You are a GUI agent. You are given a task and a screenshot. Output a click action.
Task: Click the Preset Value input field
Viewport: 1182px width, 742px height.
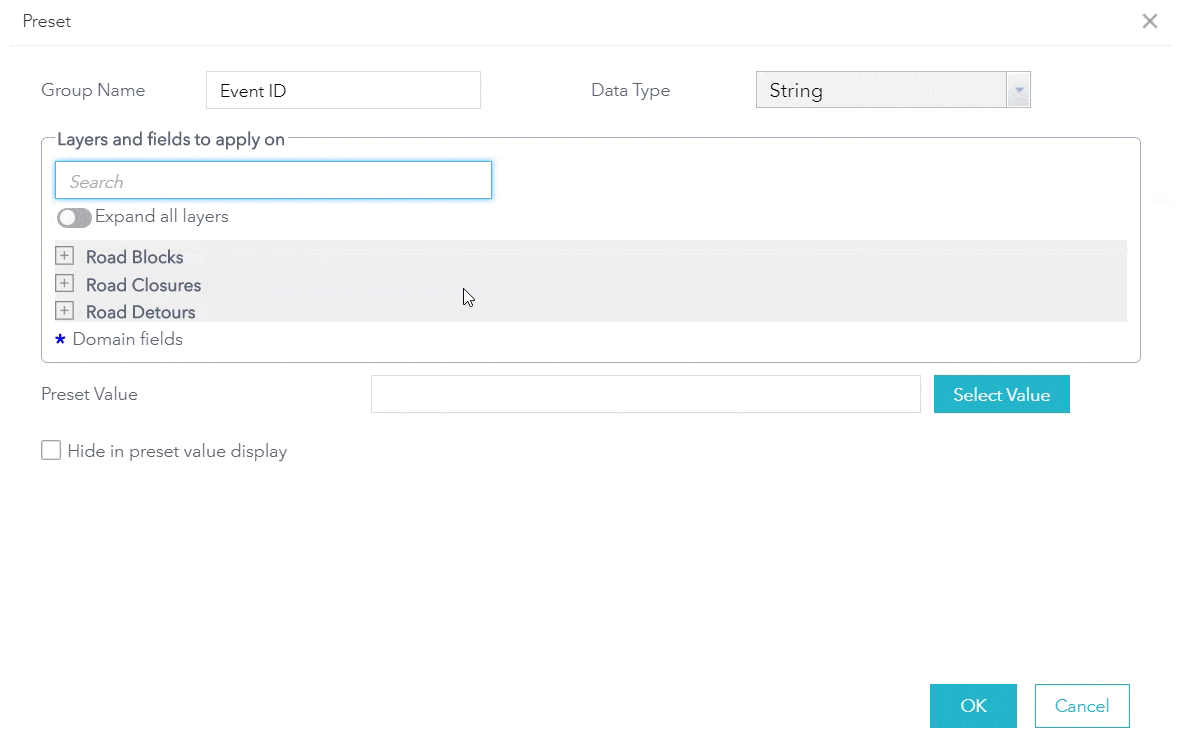pos(645,394)
